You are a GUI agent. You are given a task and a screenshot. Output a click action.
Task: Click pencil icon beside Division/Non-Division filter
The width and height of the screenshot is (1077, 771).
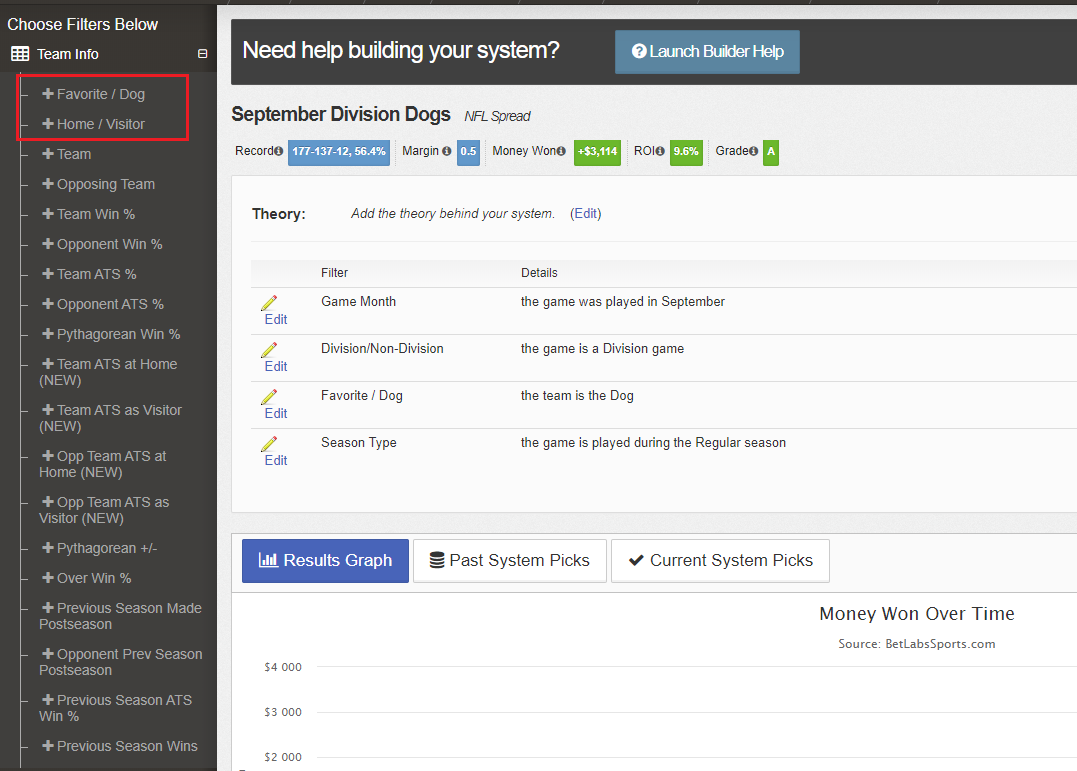click(x=268, y=349)
